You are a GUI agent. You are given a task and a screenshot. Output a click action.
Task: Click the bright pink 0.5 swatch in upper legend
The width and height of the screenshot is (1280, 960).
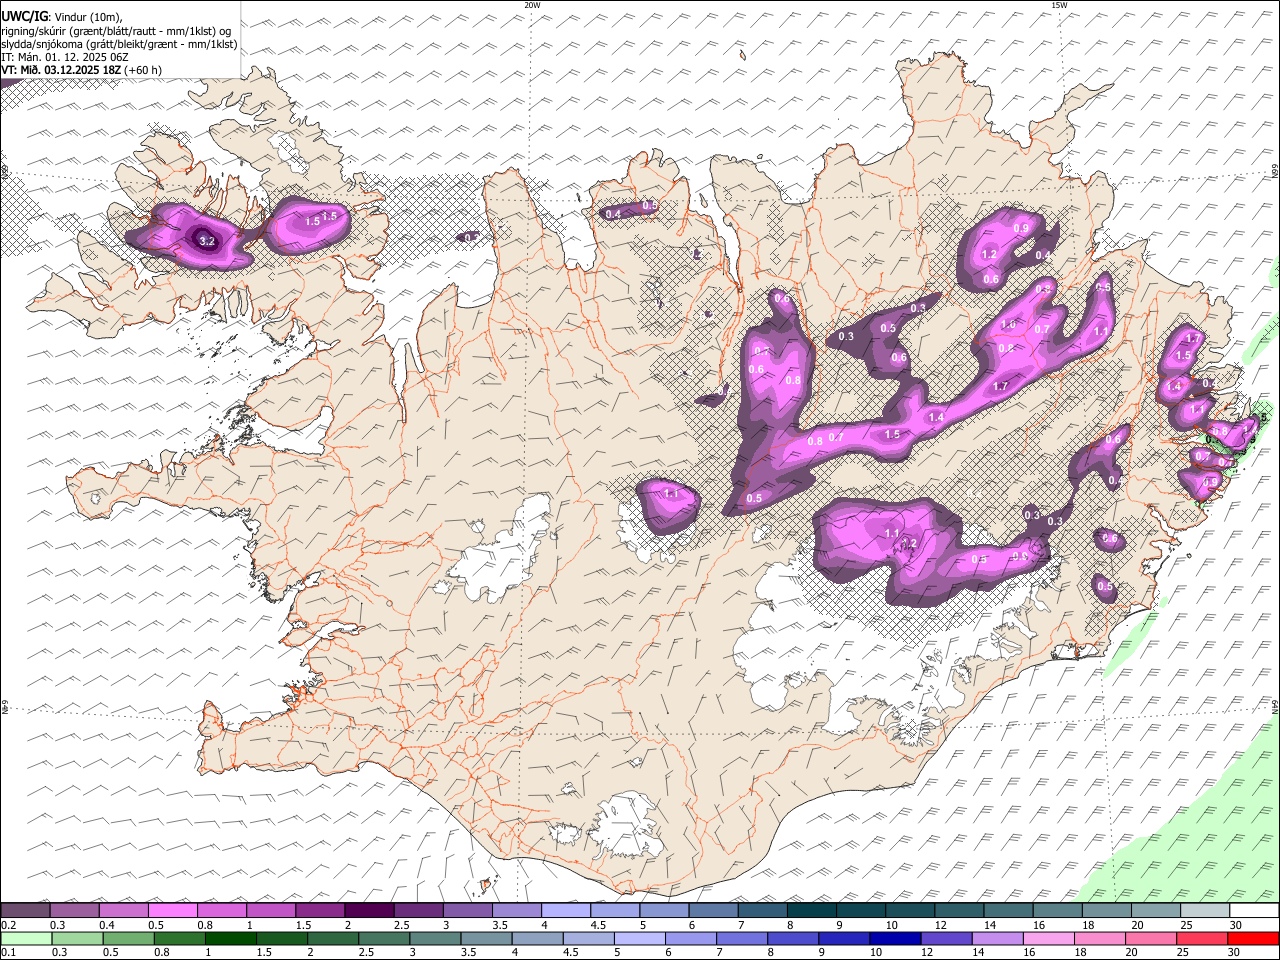click(172, 910)
